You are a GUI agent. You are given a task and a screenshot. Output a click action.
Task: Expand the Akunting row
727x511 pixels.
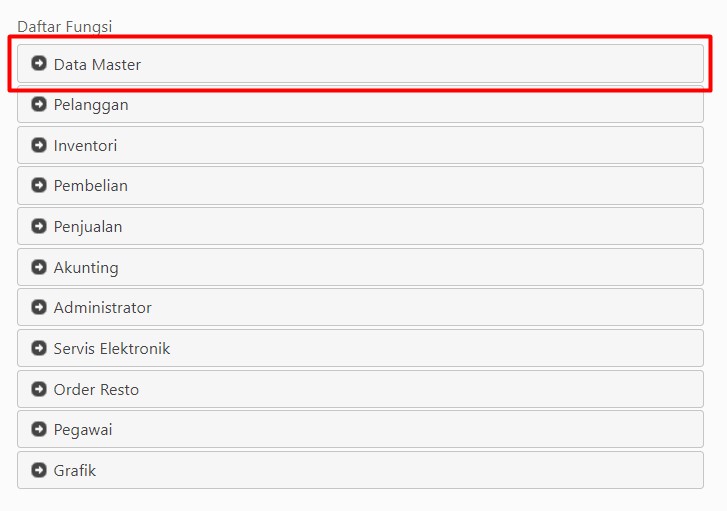(360, 267)
